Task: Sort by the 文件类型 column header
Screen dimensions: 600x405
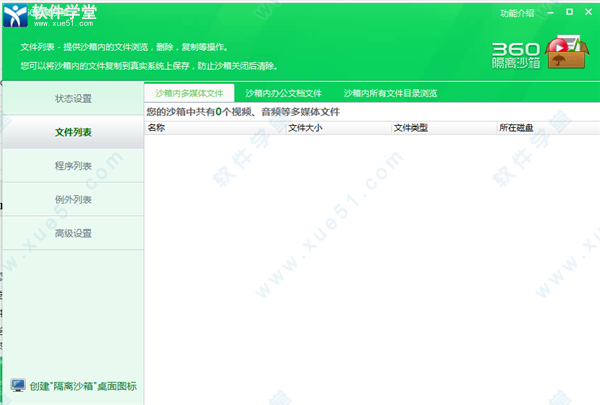Action: pos(444,128)
